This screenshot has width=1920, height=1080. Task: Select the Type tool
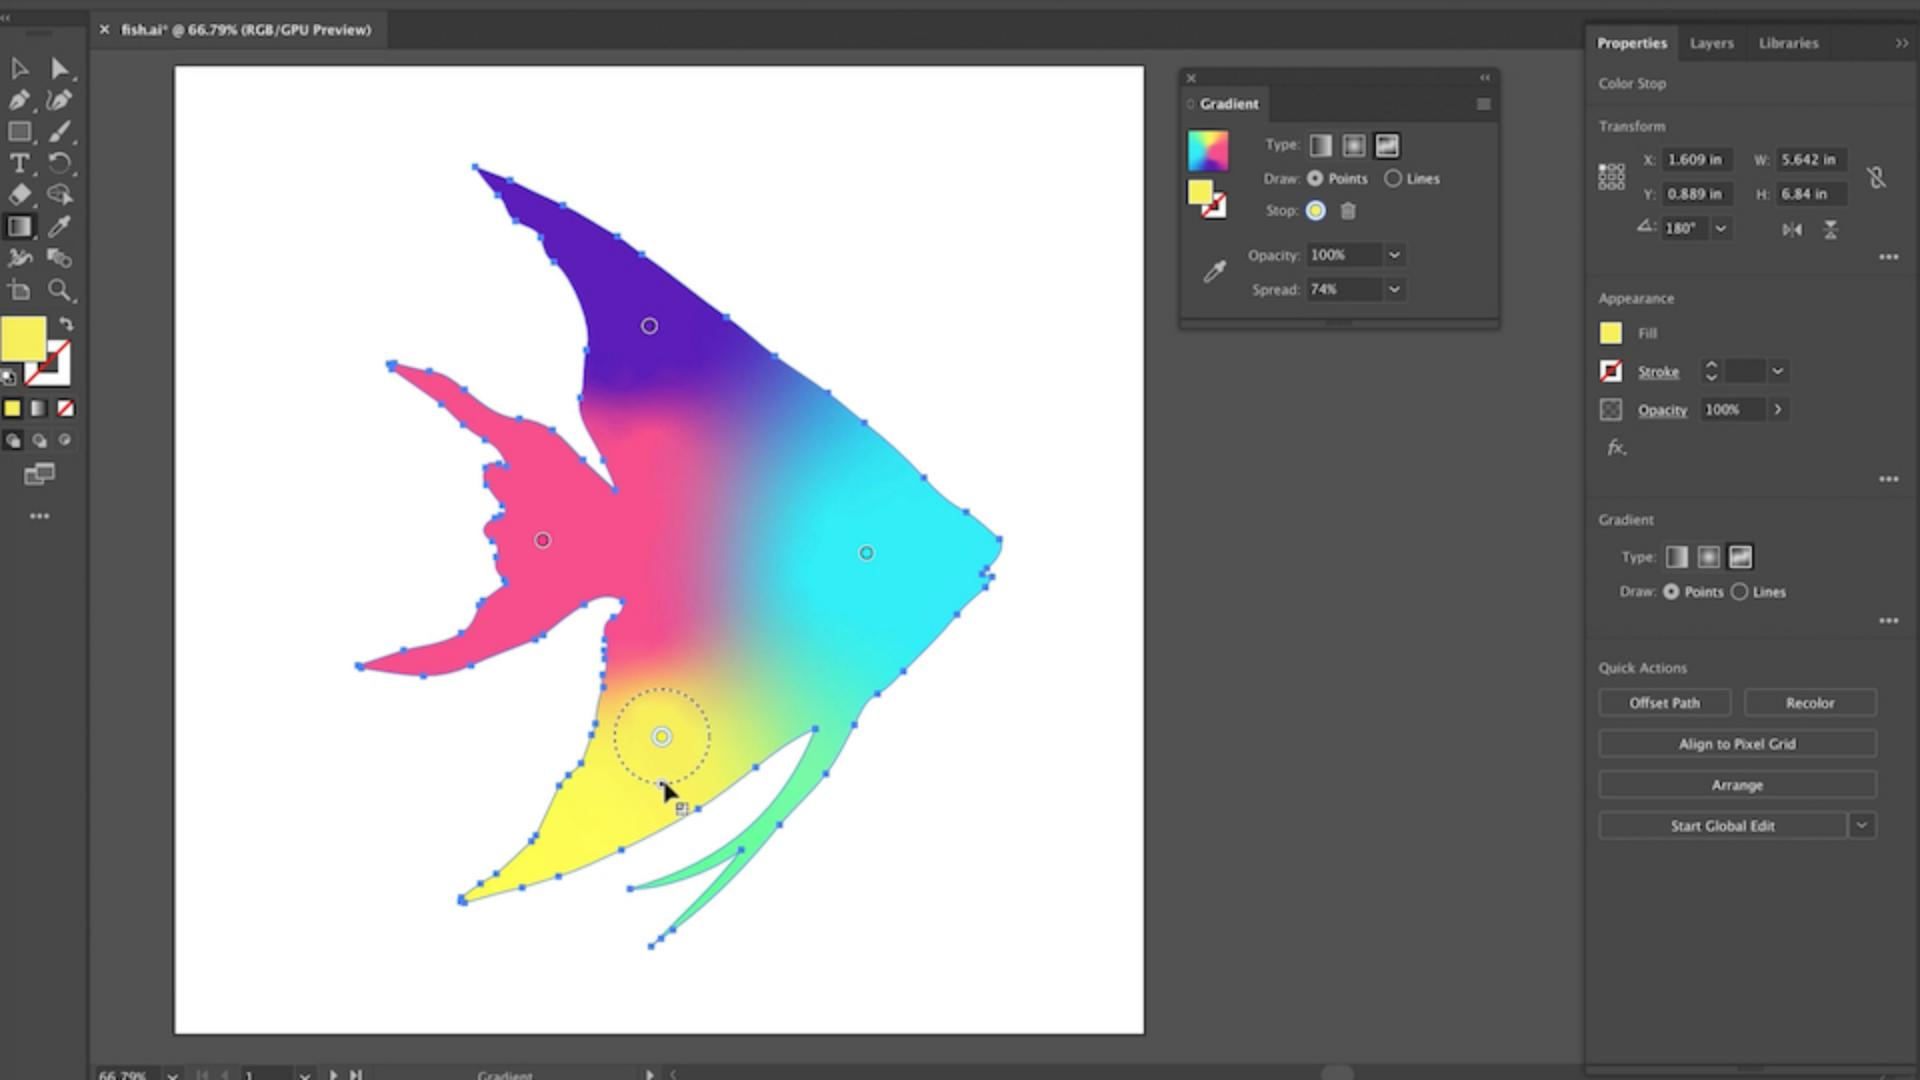pos(19,163)
